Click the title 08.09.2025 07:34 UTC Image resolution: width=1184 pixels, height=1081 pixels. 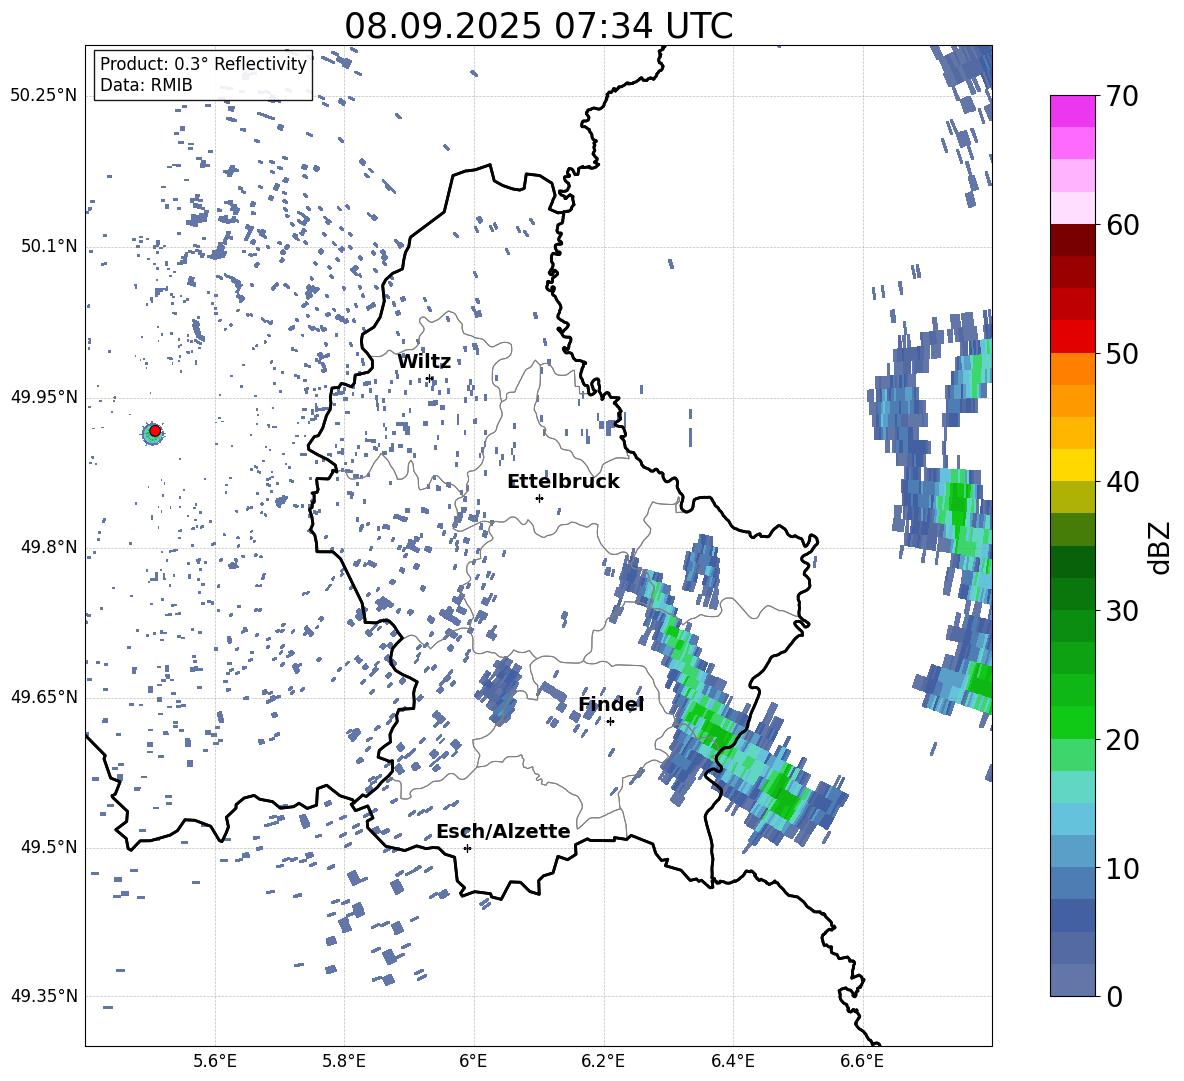tap(538, 26)
